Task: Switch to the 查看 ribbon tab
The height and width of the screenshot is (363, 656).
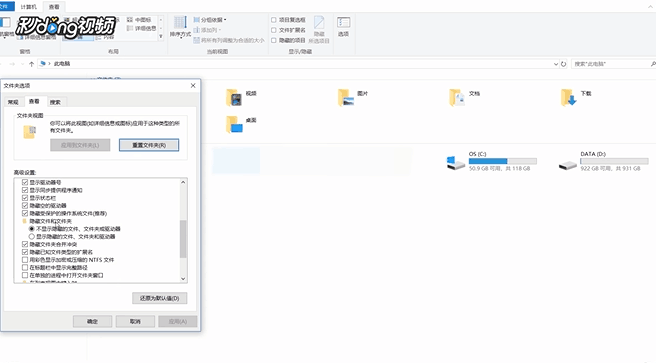Action: (54, 7)
